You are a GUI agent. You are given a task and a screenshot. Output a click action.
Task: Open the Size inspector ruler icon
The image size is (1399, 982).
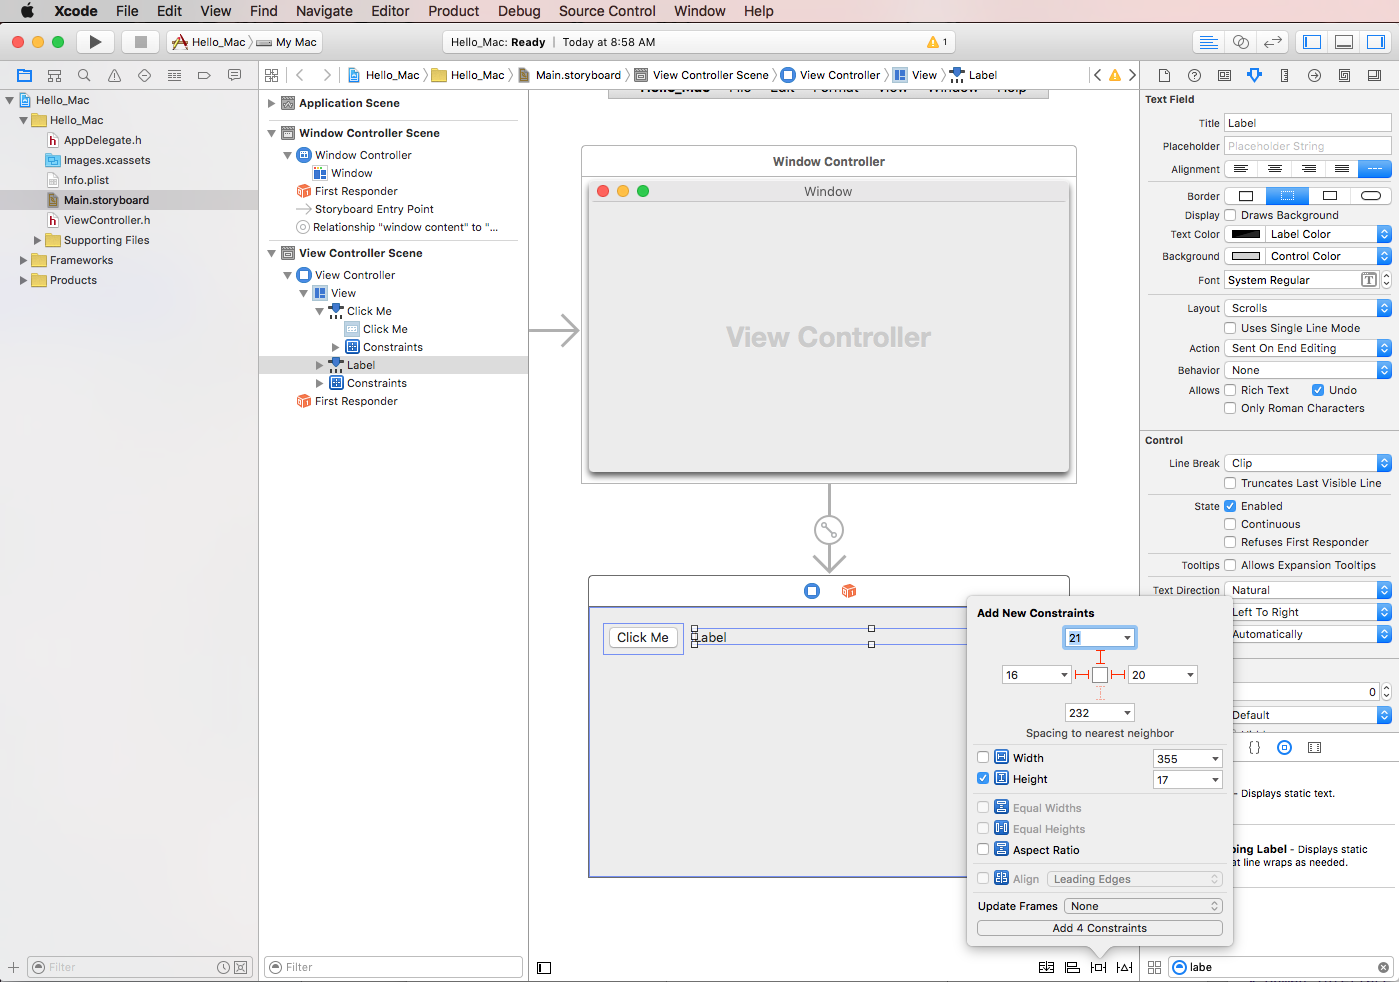[1284, 75]
